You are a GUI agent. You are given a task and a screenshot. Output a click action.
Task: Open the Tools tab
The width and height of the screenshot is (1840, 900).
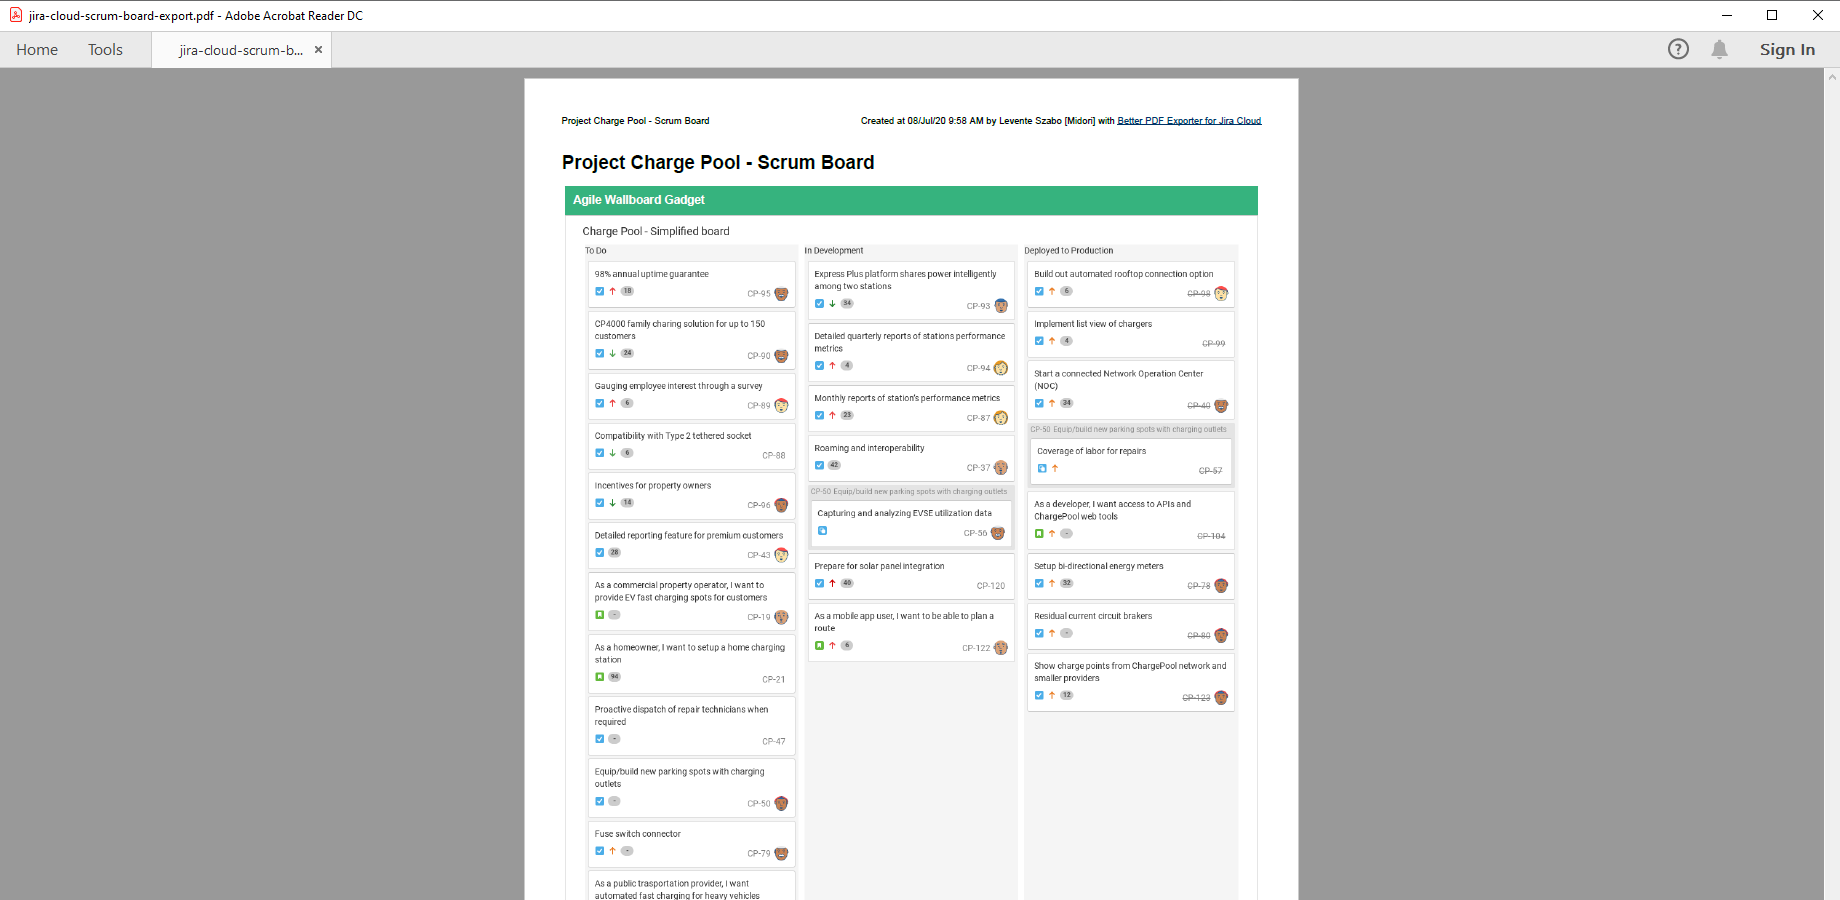coord(105,49)
